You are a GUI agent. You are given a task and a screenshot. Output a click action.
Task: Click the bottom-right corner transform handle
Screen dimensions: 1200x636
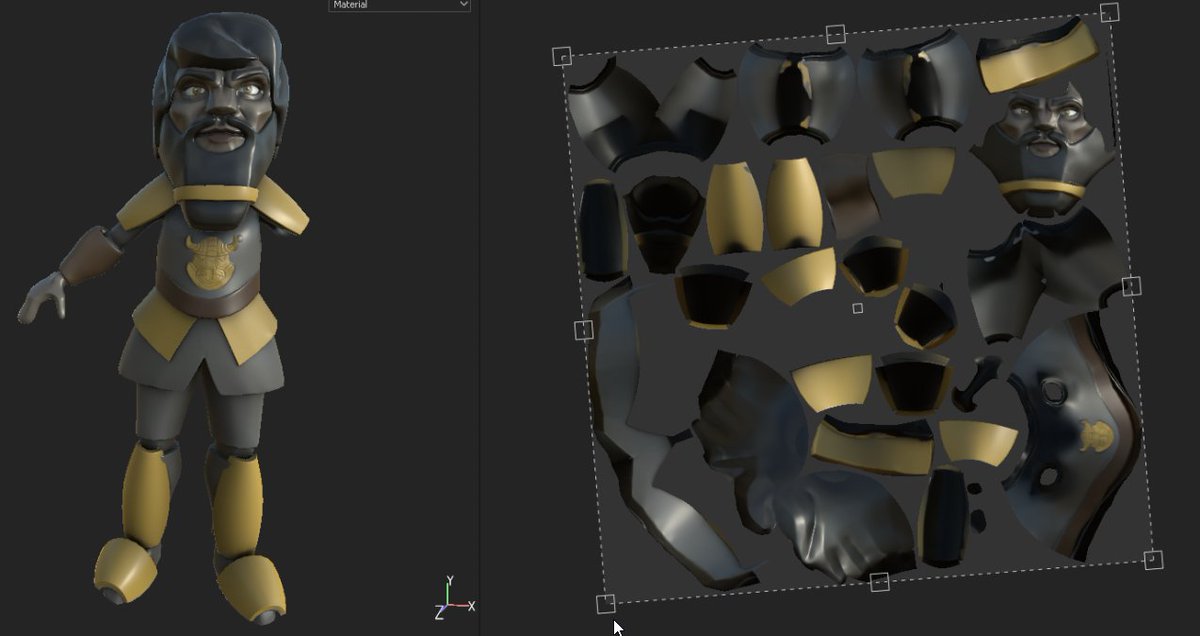pos(1153,560)
